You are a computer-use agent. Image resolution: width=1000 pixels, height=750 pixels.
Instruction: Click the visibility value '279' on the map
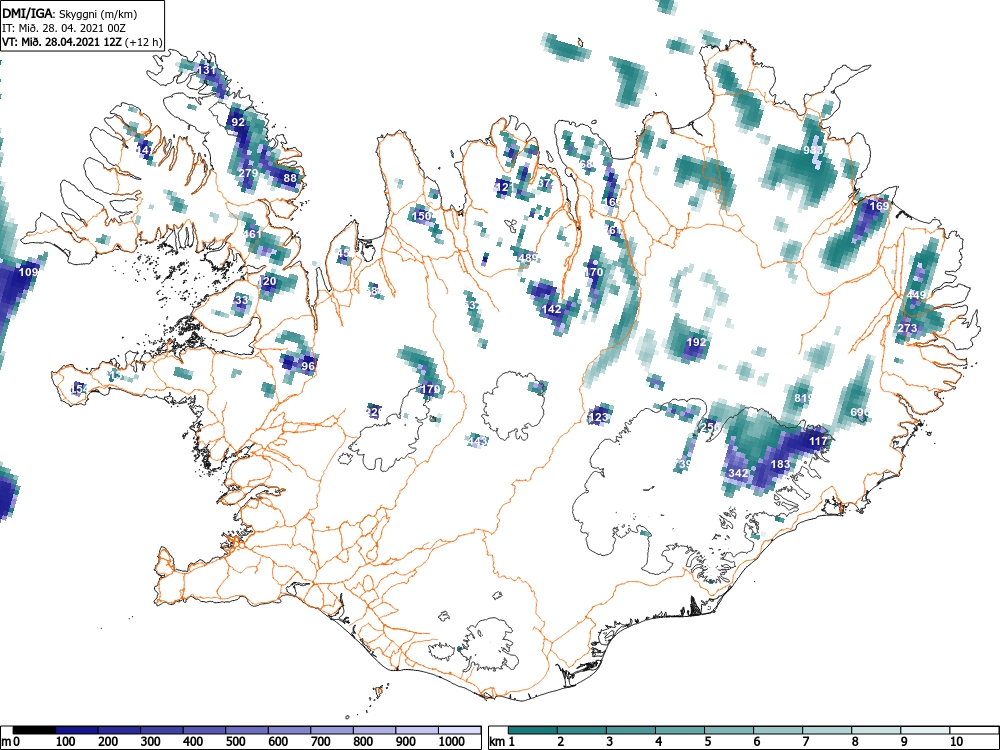click(247, 173)
